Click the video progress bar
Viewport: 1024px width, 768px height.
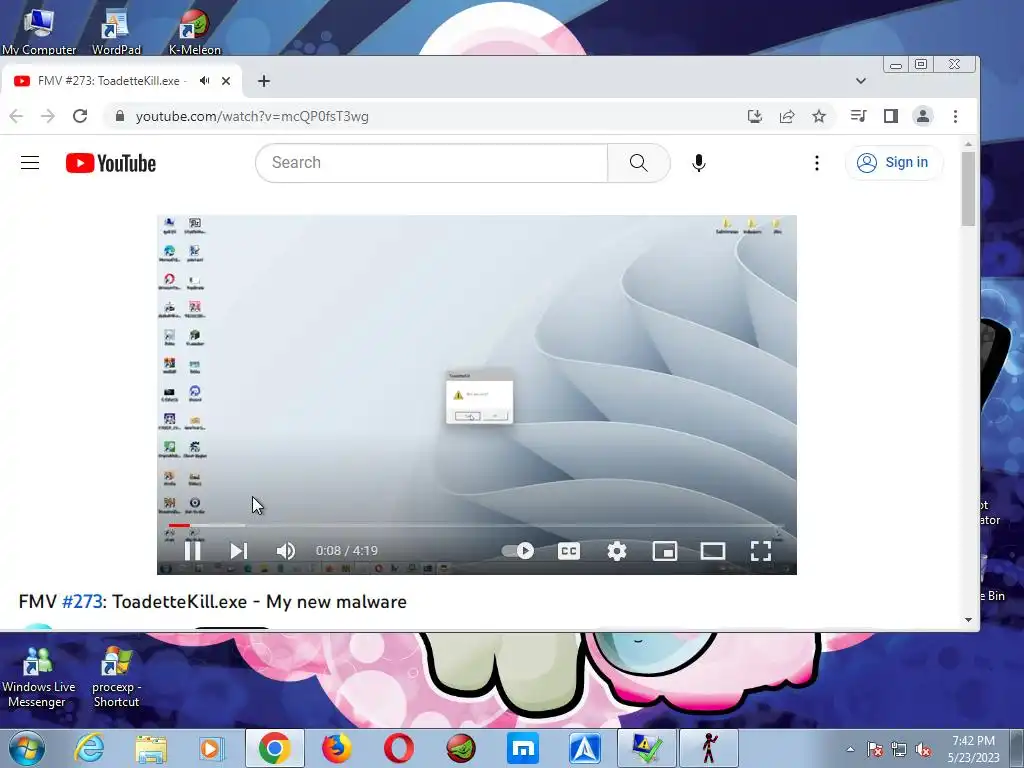point(476,525)
